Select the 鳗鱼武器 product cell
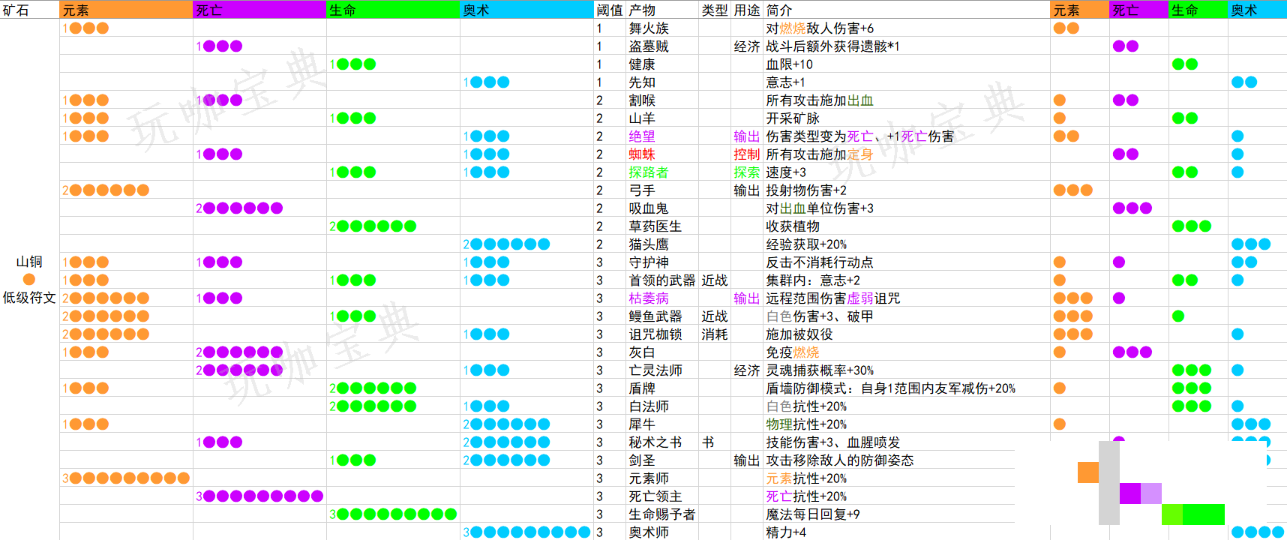 pos(656,316)
